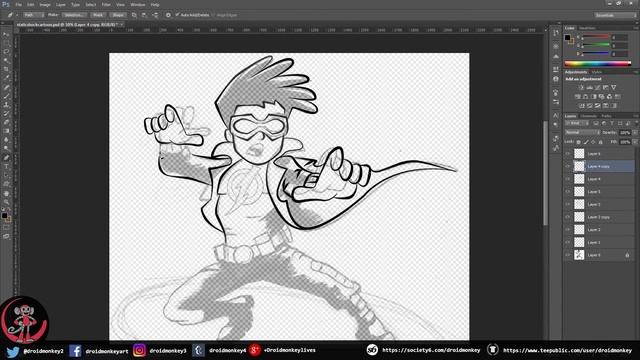Click the Make Mask button
Viewport: 640px width, 360px height.
(98, 15)
